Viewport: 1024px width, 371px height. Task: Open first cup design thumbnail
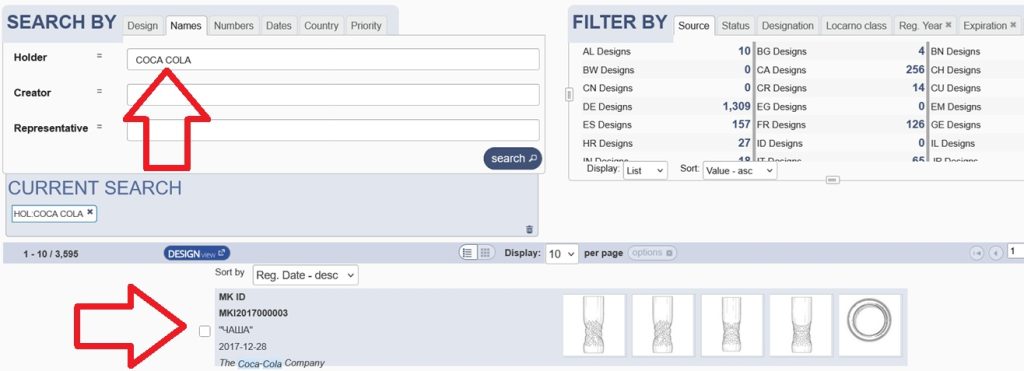pos(594,325)
